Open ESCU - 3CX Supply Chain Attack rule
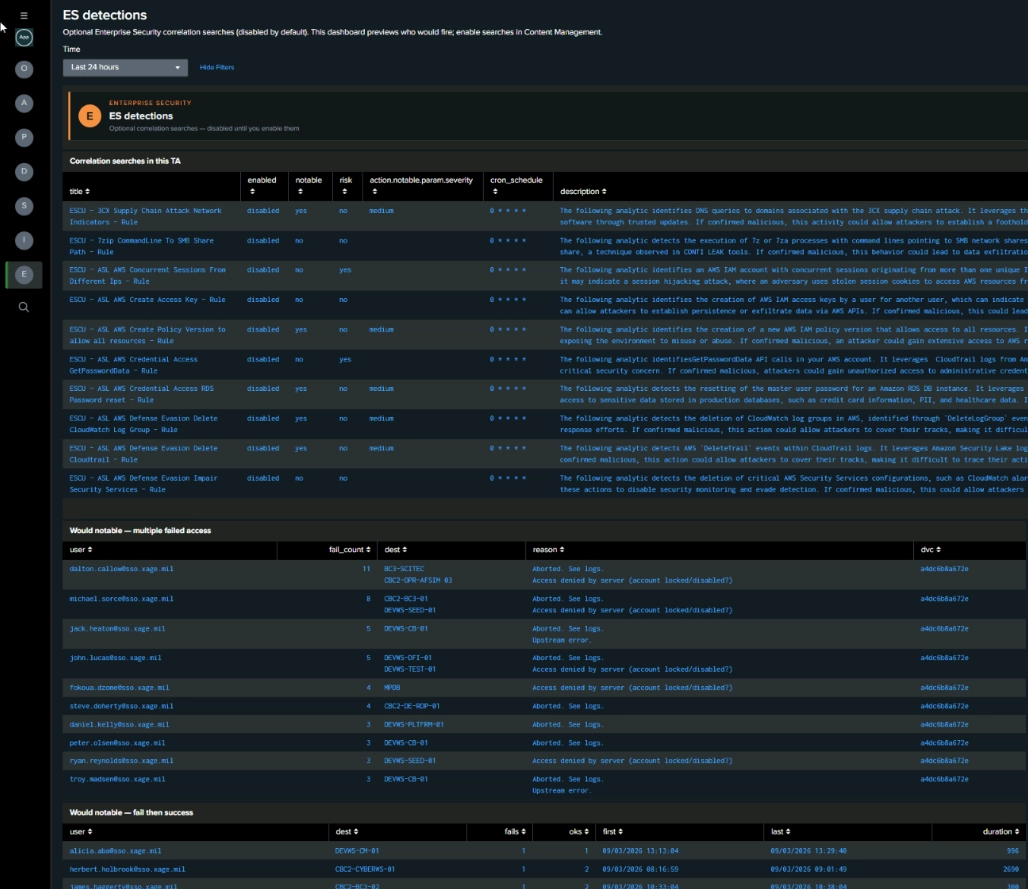This screenshot has width=1028, height=889. (x=146, y=216)
